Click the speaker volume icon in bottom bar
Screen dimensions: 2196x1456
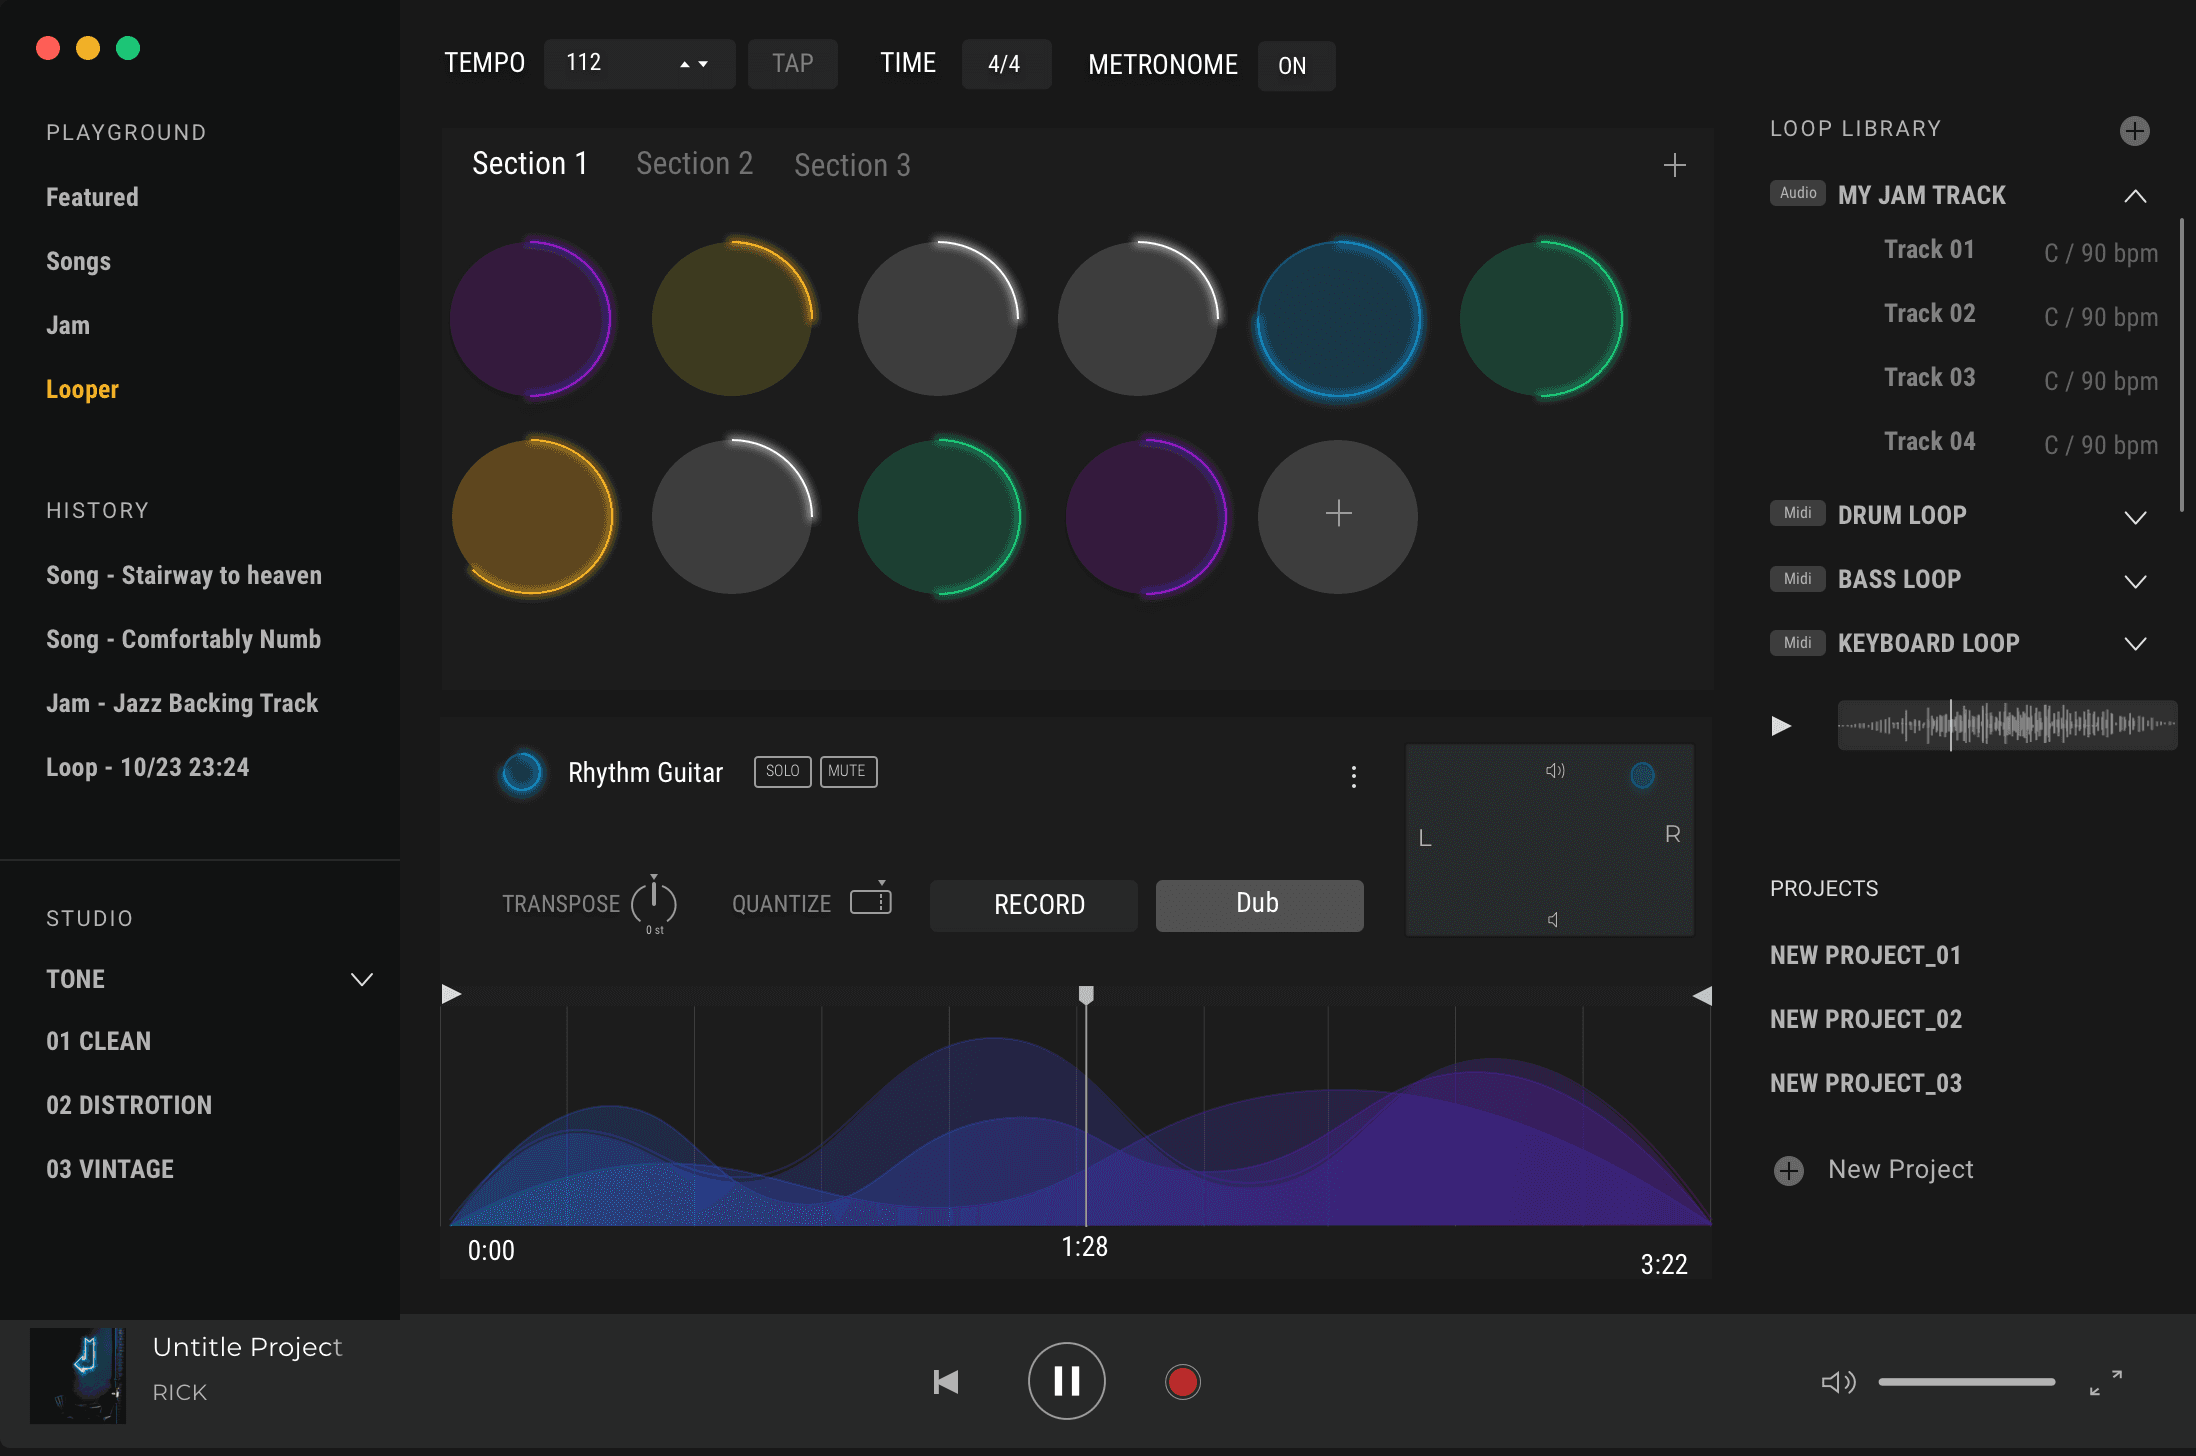coord(1837,1382)
